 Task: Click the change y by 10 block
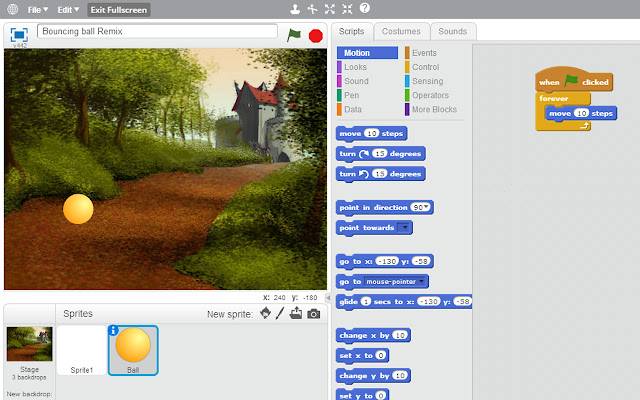point(373,376)
